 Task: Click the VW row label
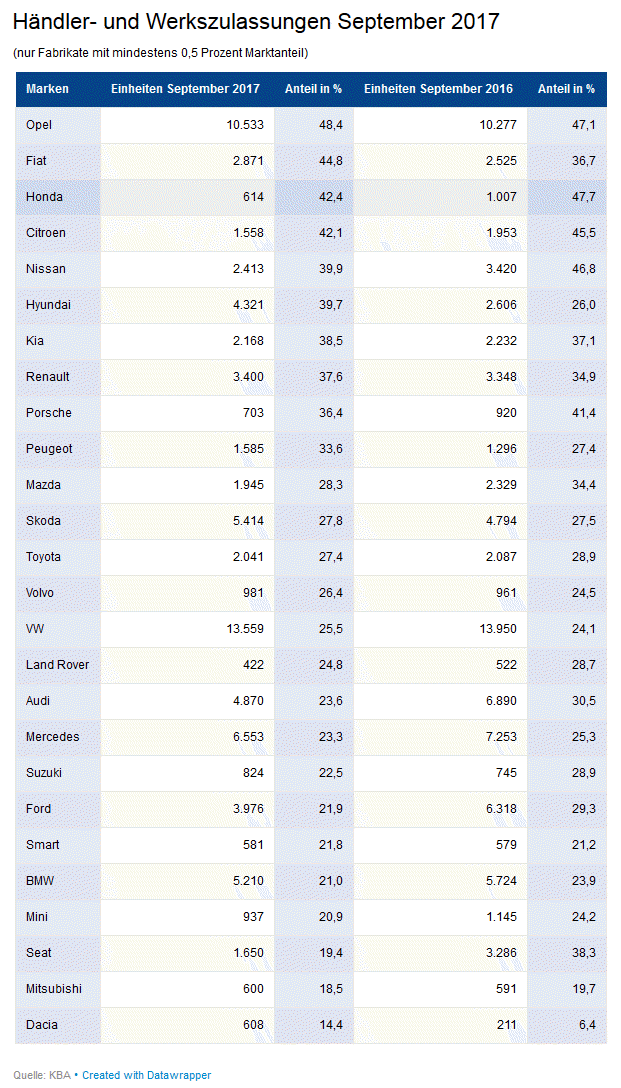click(x=36, y=629)
